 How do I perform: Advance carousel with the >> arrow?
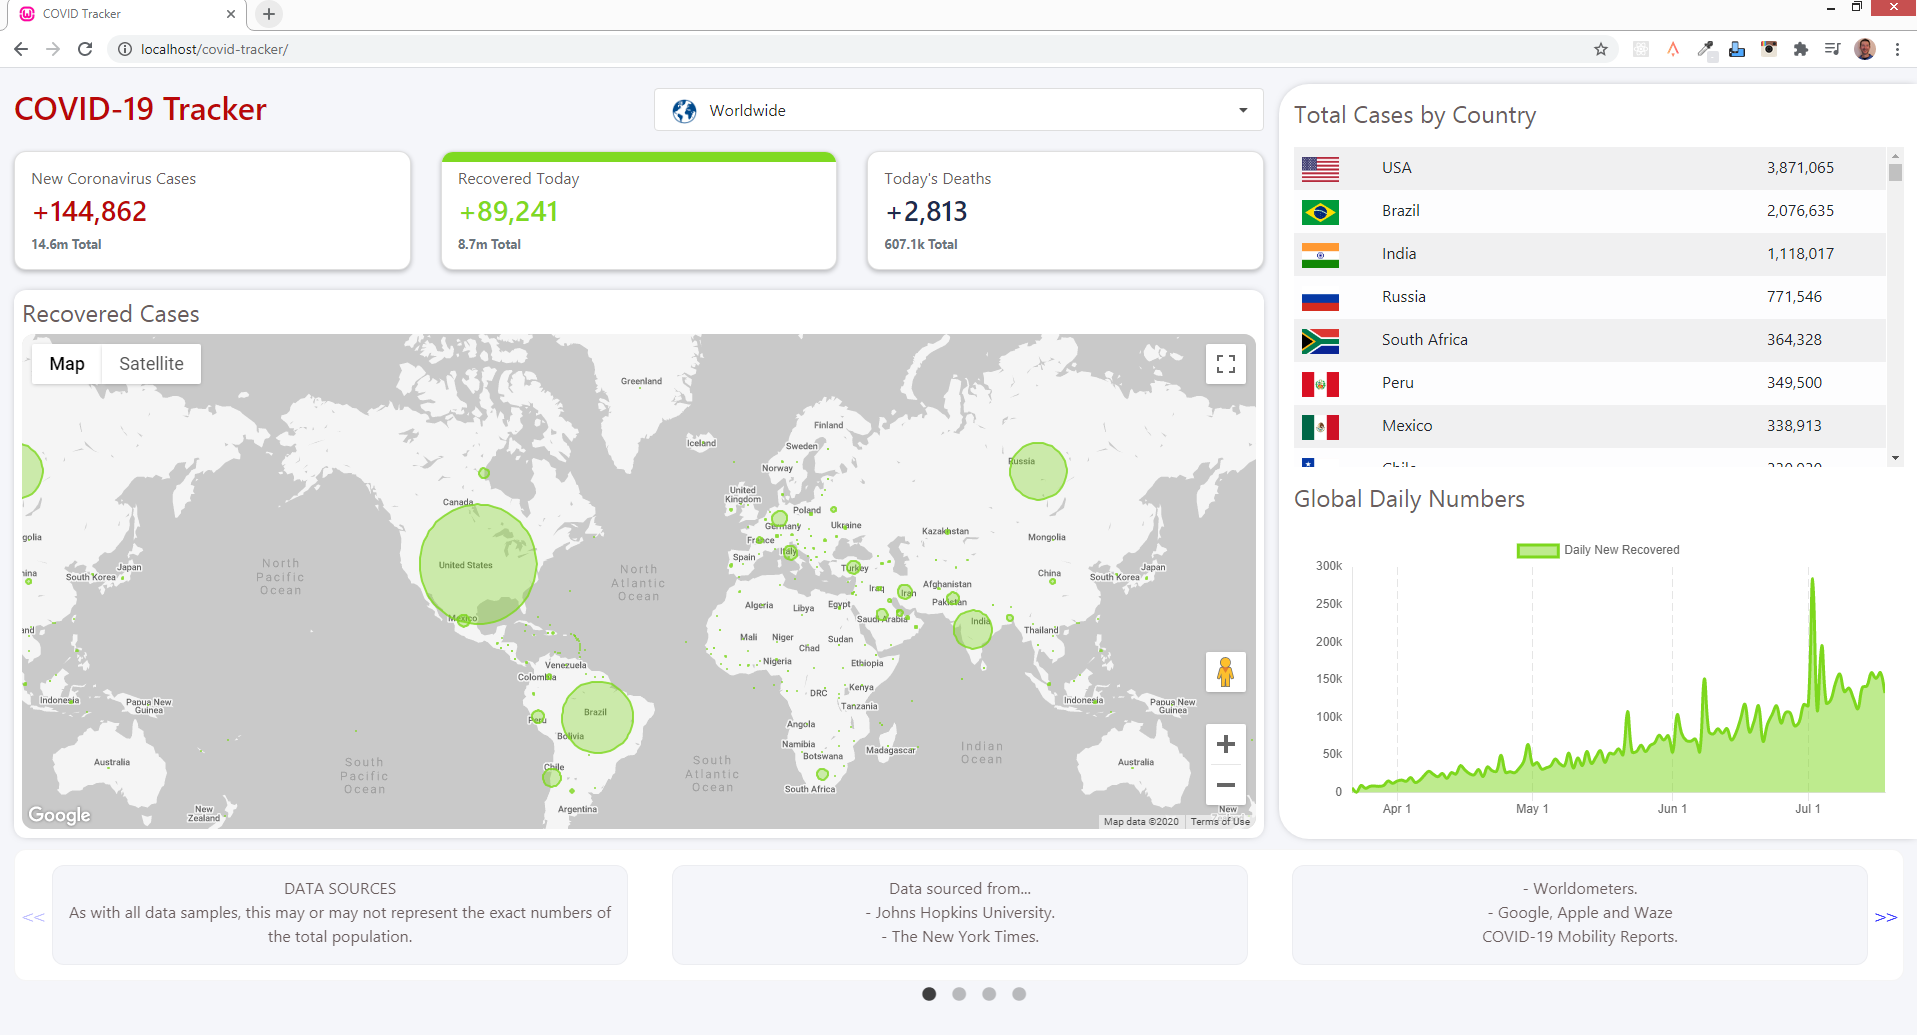[1885, 916]
